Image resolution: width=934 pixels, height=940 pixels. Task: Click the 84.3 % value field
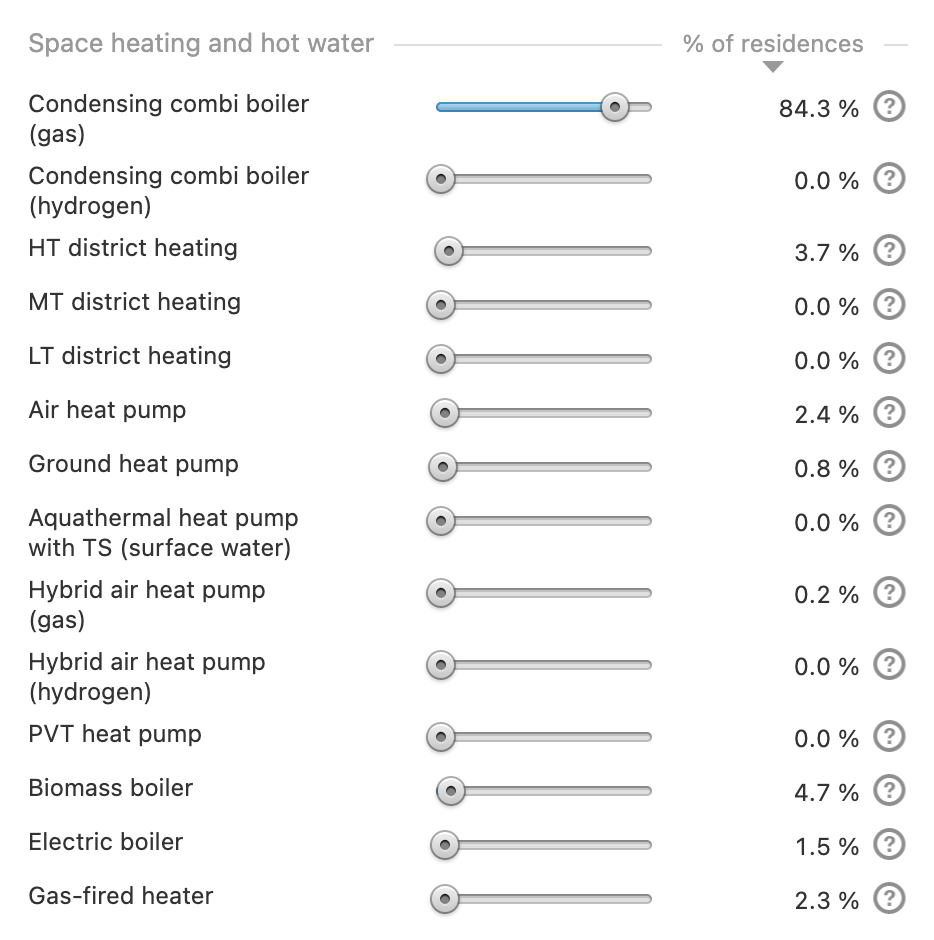(818, 109)
